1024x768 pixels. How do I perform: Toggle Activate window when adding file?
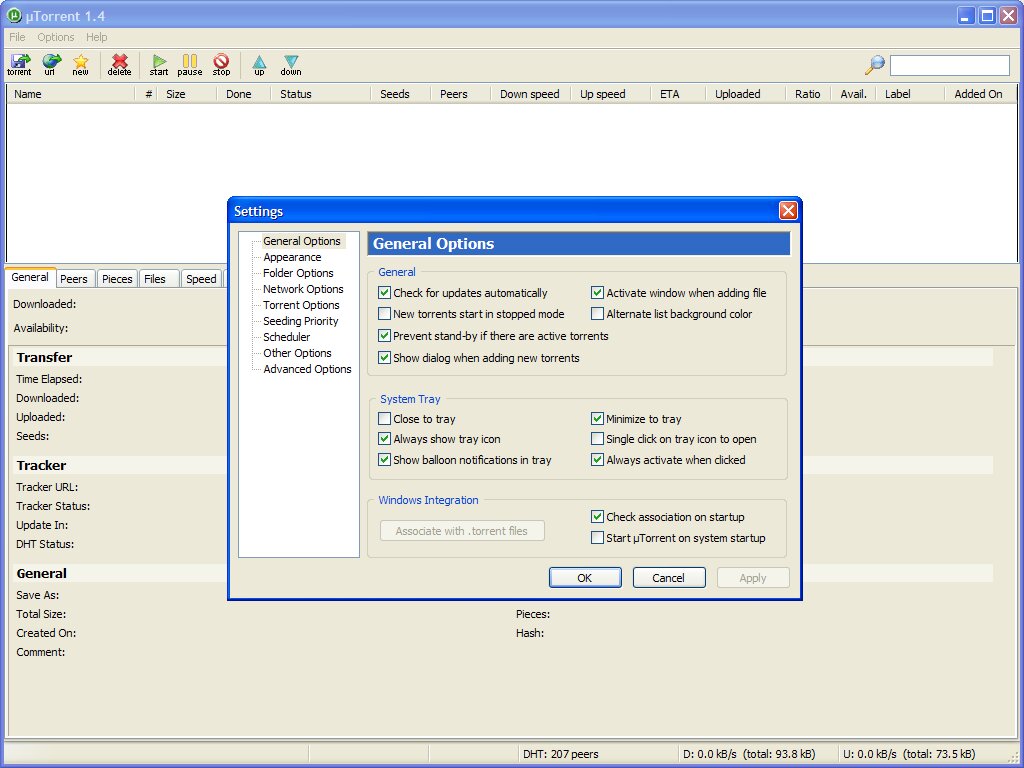coord(597,293)
